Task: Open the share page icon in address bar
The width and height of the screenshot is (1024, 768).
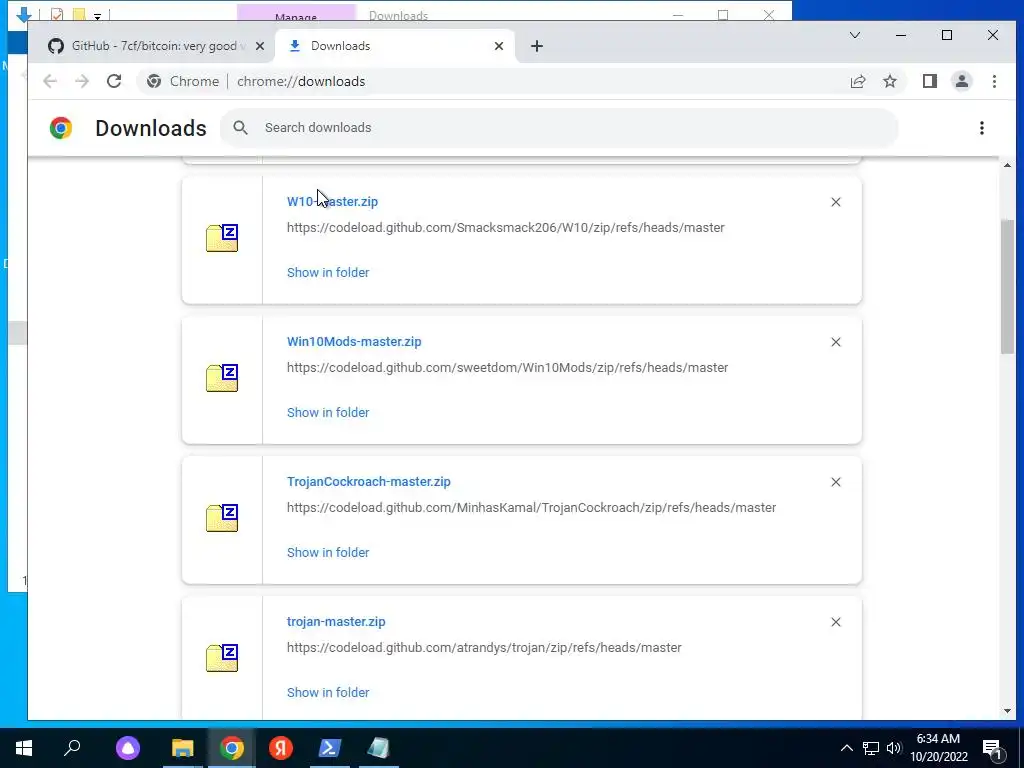Action: pos(857,81)
